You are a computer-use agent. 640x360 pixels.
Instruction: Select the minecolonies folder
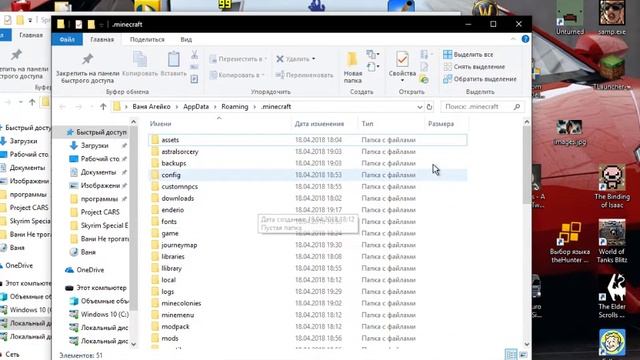pyautogui.click(x=308, y=303)
